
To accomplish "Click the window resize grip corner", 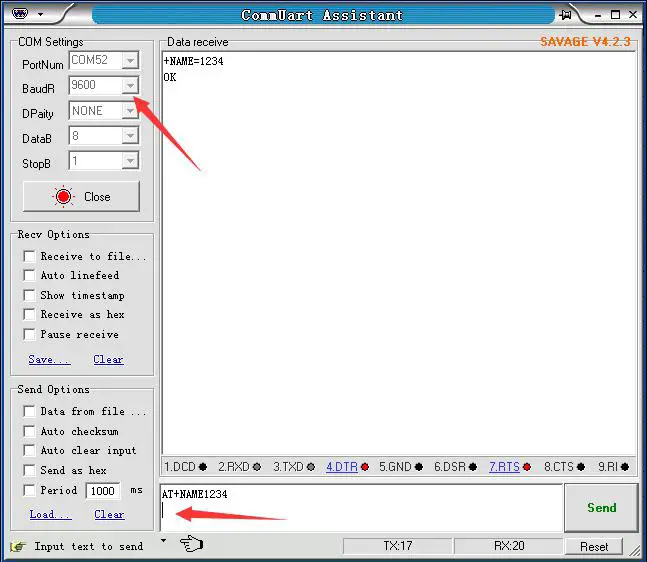I will [x=634, y=550].
